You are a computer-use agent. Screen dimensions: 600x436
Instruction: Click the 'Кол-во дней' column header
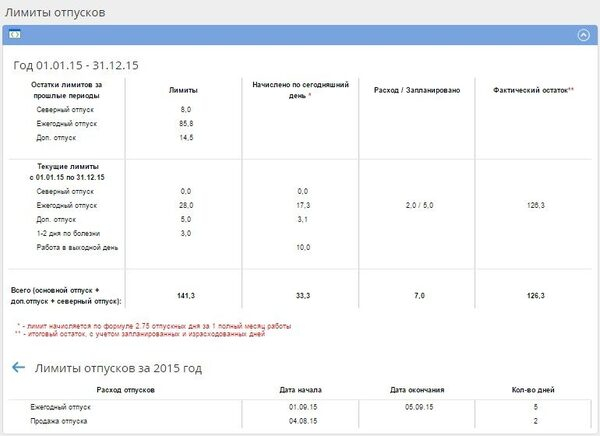coord(533,390)
